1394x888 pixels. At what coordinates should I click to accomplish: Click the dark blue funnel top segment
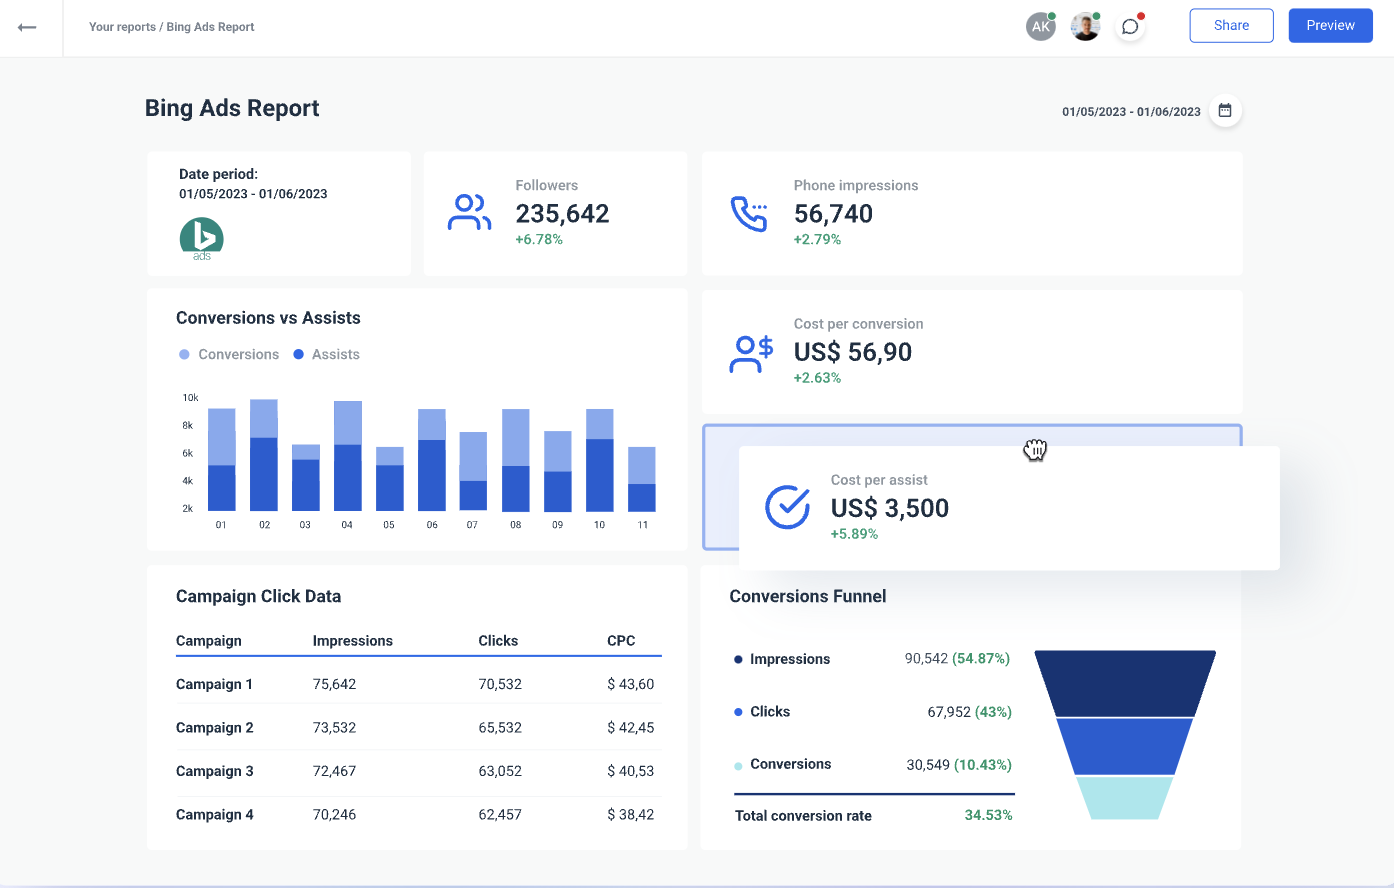click(1125, 683)
